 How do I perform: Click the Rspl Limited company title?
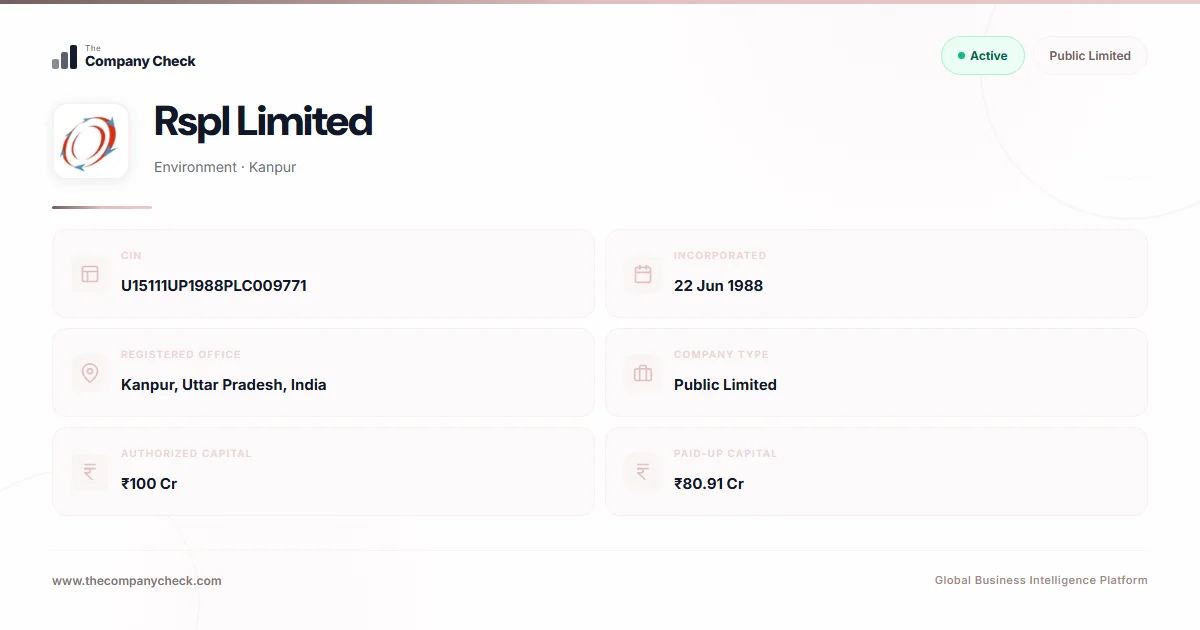(263, 121)
